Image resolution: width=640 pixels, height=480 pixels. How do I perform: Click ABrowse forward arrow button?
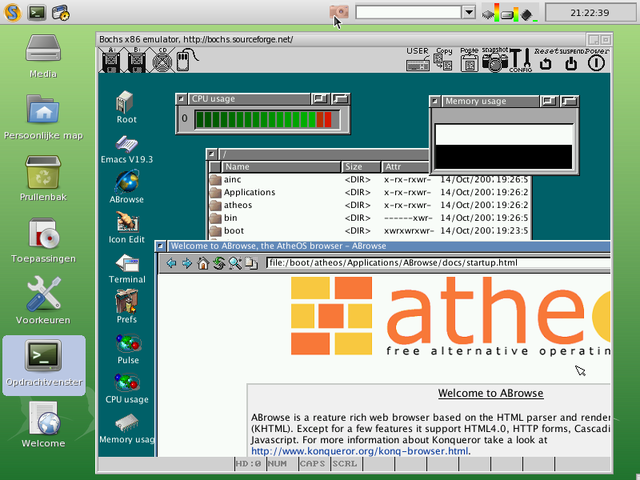point(187,263)
